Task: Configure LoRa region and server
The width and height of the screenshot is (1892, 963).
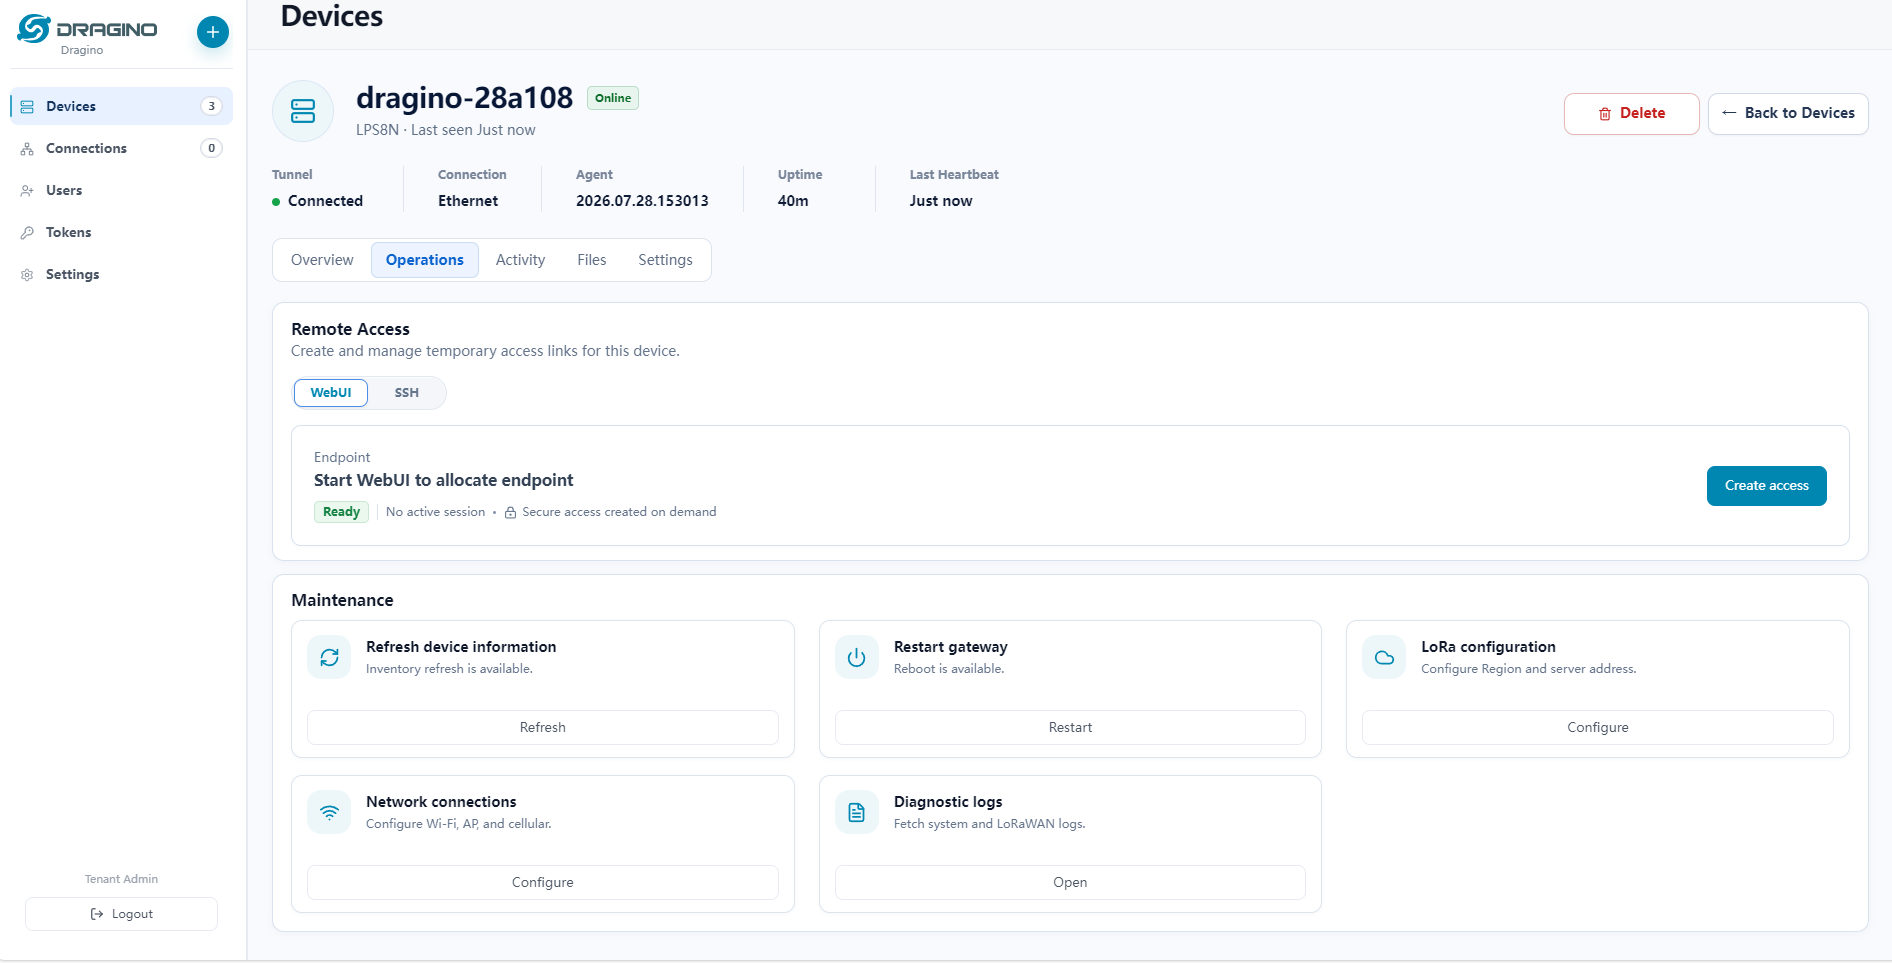Action: [1597, 727]
